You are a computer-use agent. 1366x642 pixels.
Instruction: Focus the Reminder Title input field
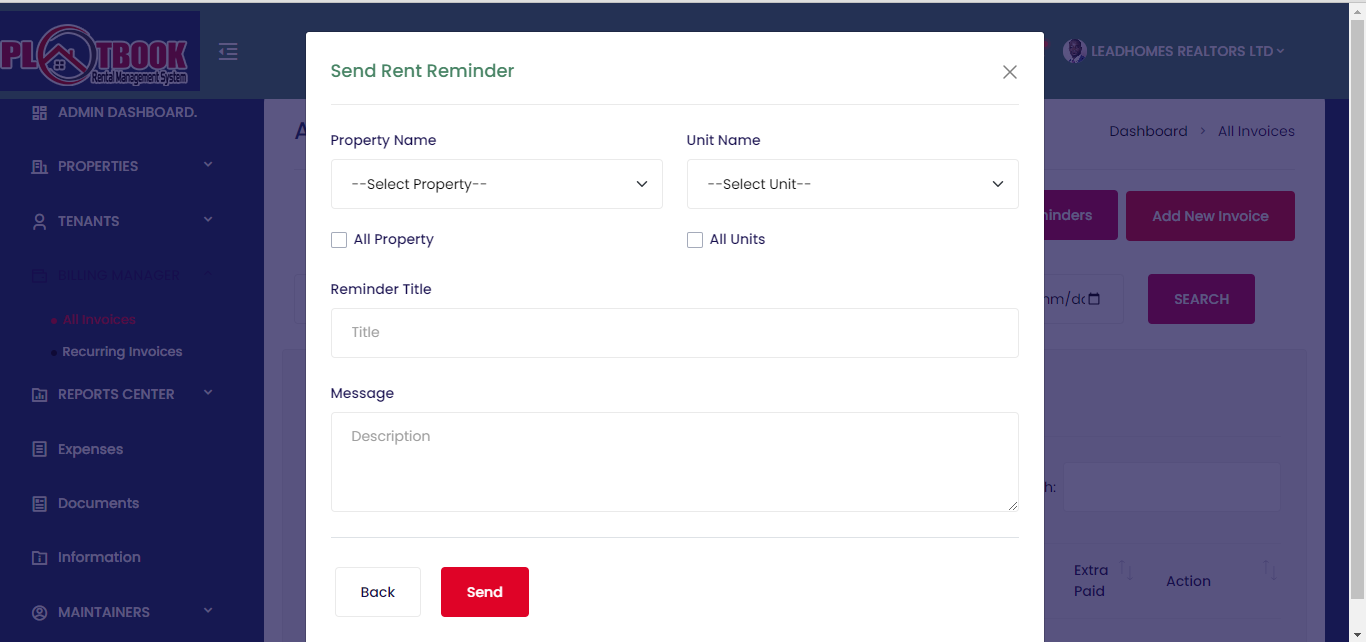674,333
